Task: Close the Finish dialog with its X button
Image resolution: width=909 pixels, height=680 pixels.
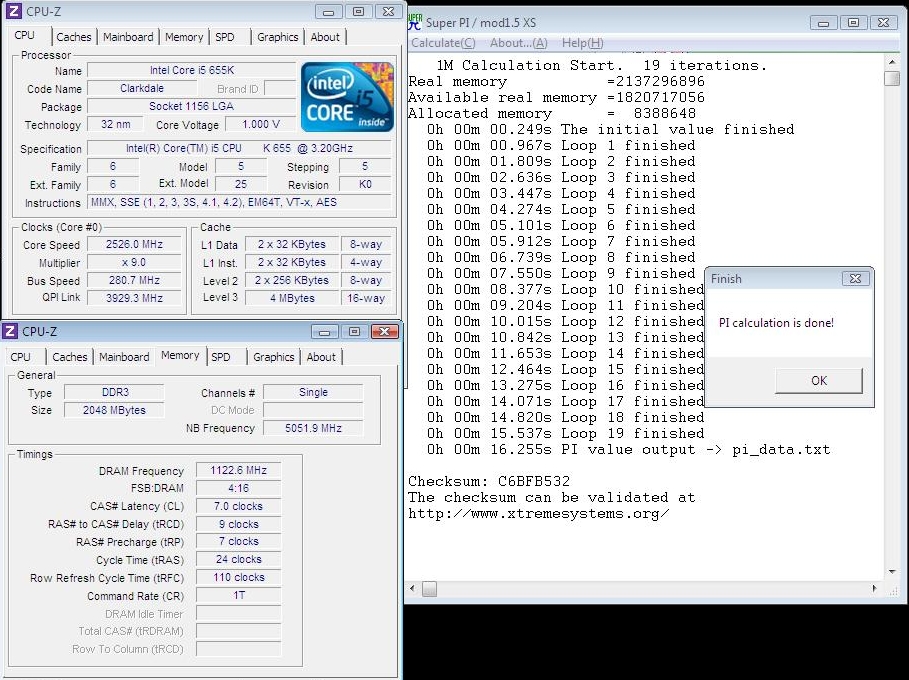Action: pyautogui.click(x=853, y=279)
